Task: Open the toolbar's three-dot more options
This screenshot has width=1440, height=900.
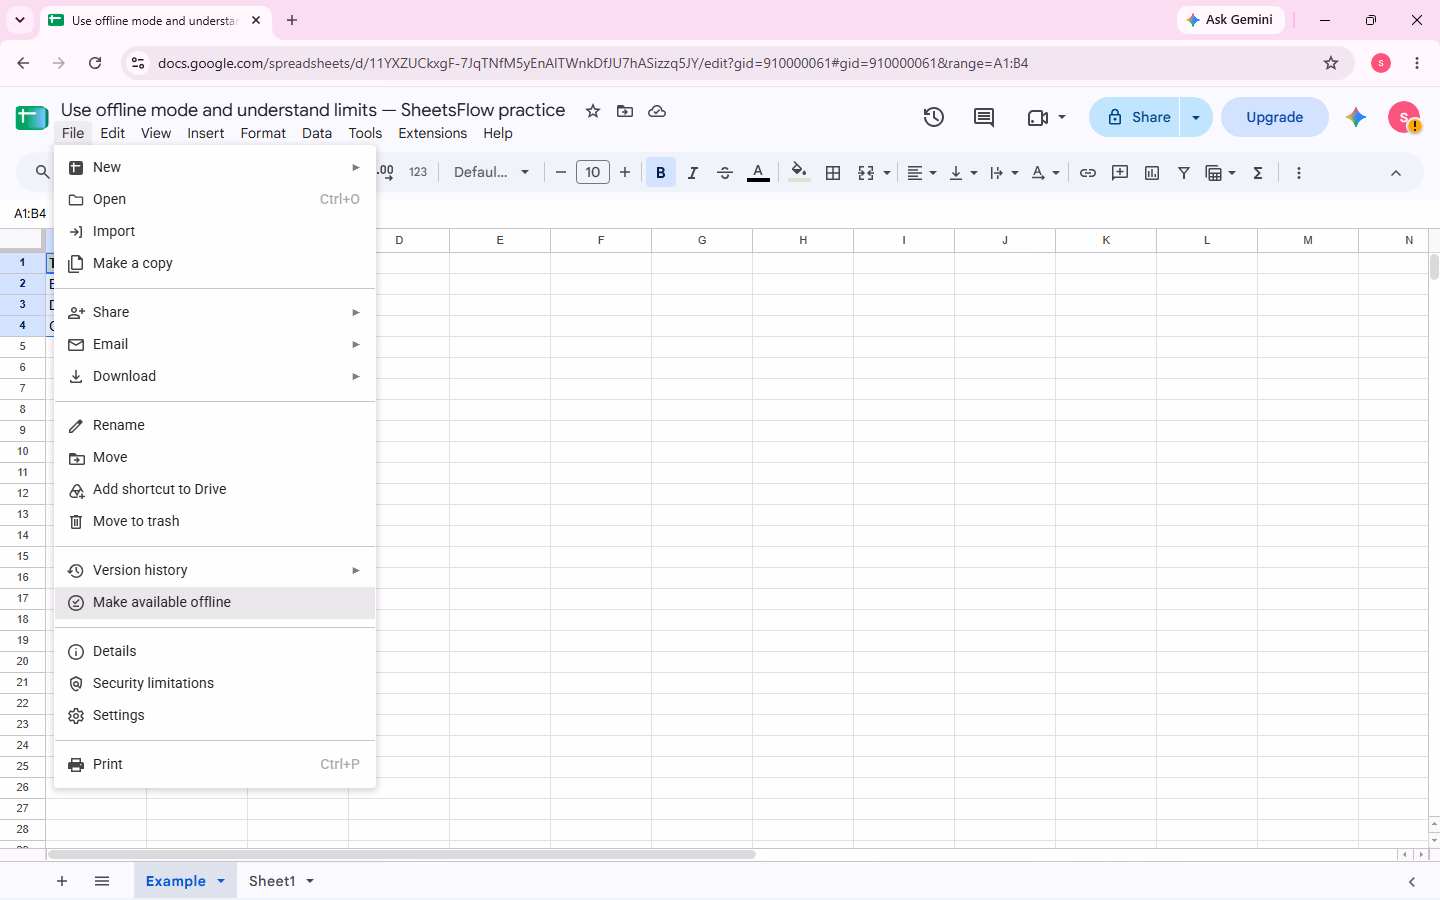Action: tap(1299, 173)
